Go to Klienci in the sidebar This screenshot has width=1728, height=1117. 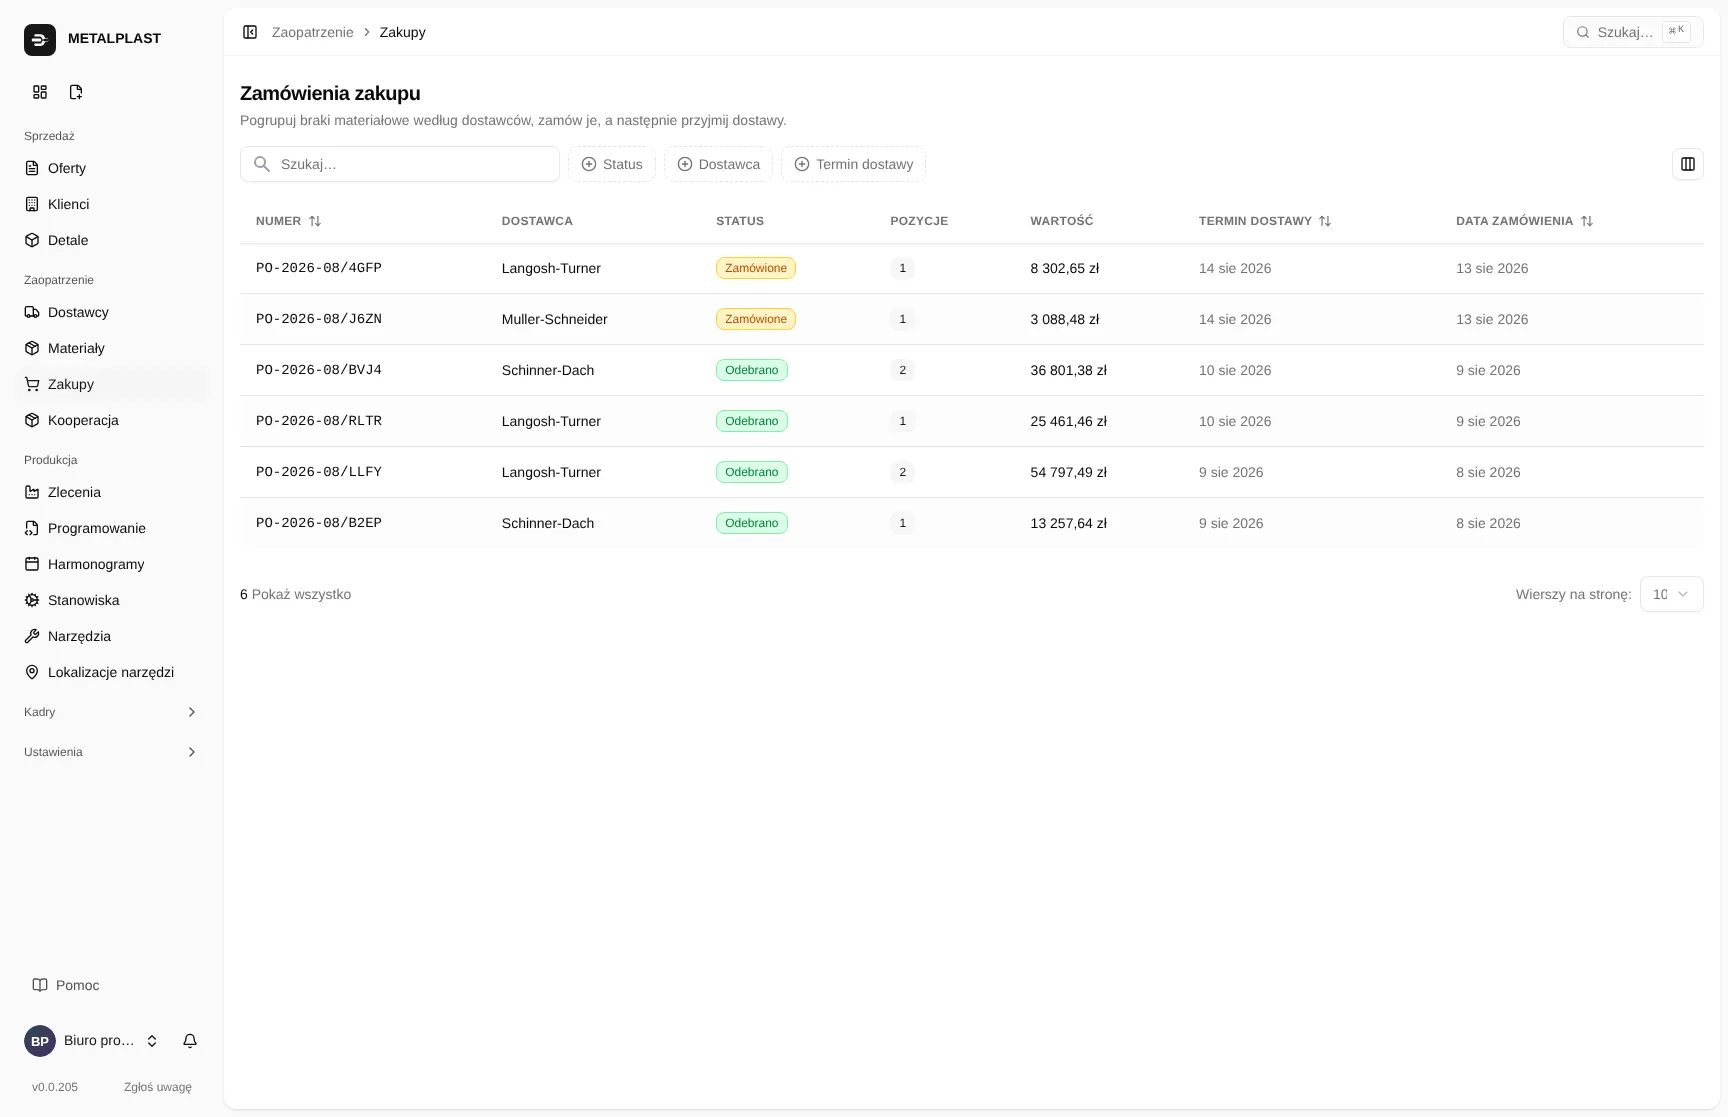tap(111, 204)
